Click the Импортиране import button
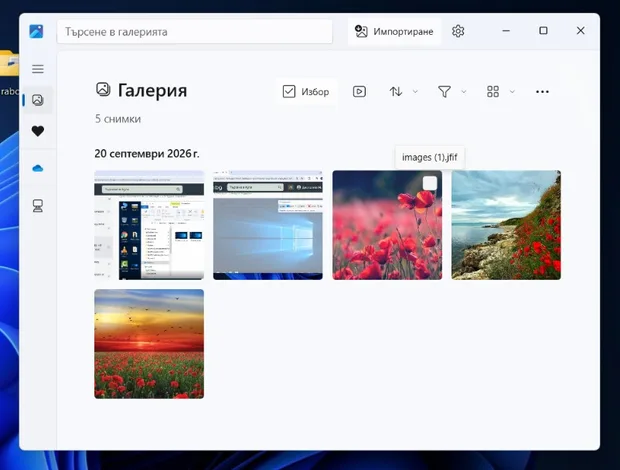The height and width of the screenshot is (470, 620). pos(394,31)
